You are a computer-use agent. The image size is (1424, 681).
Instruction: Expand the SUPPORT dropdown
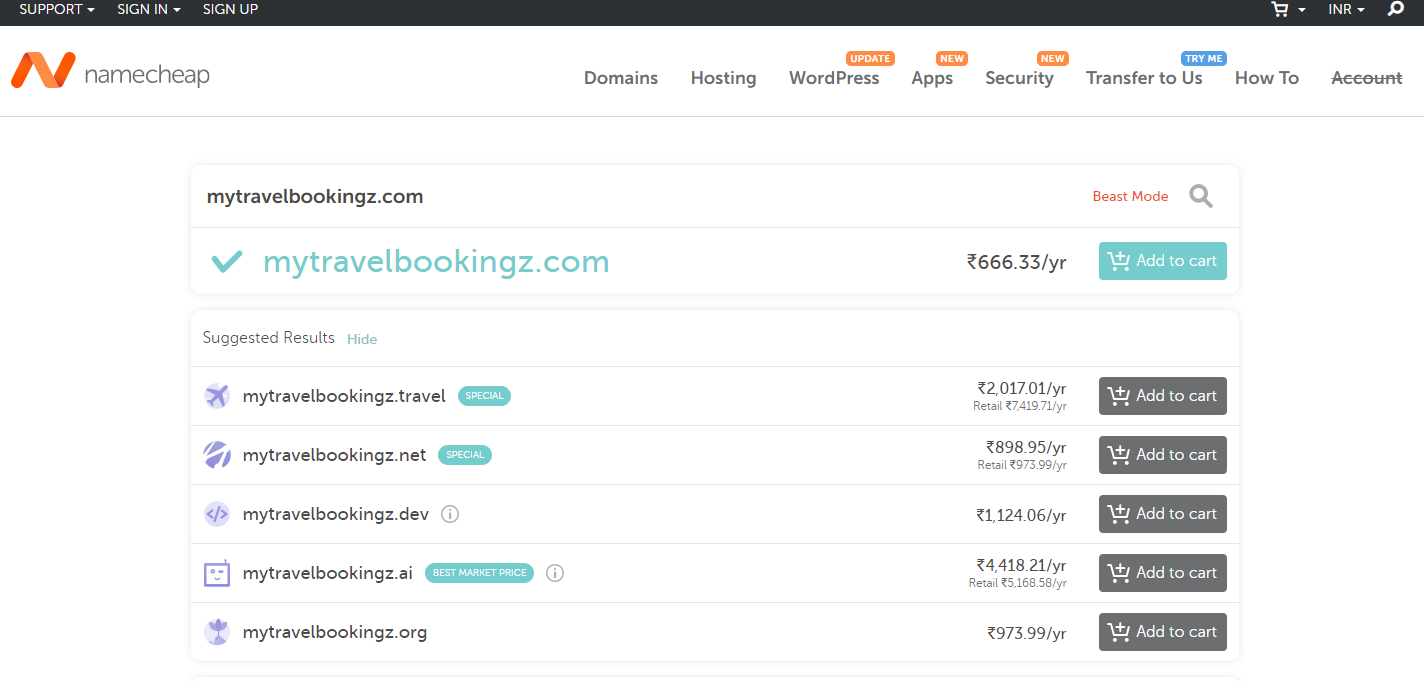tap(57, 9)
